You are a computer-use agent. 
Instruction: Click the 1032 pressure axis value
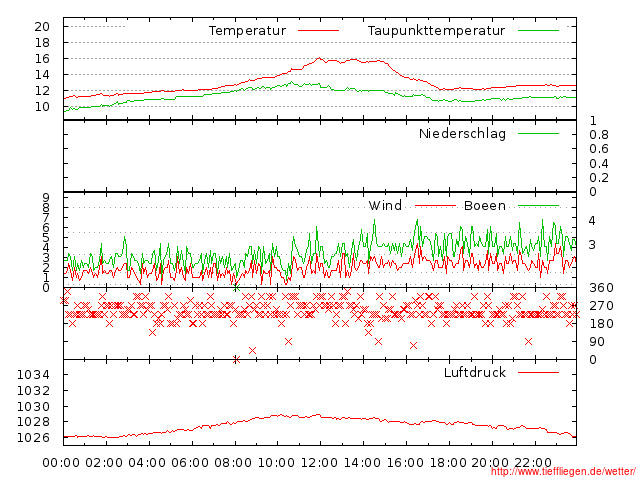pyautogui.click(x=33, y=391)
